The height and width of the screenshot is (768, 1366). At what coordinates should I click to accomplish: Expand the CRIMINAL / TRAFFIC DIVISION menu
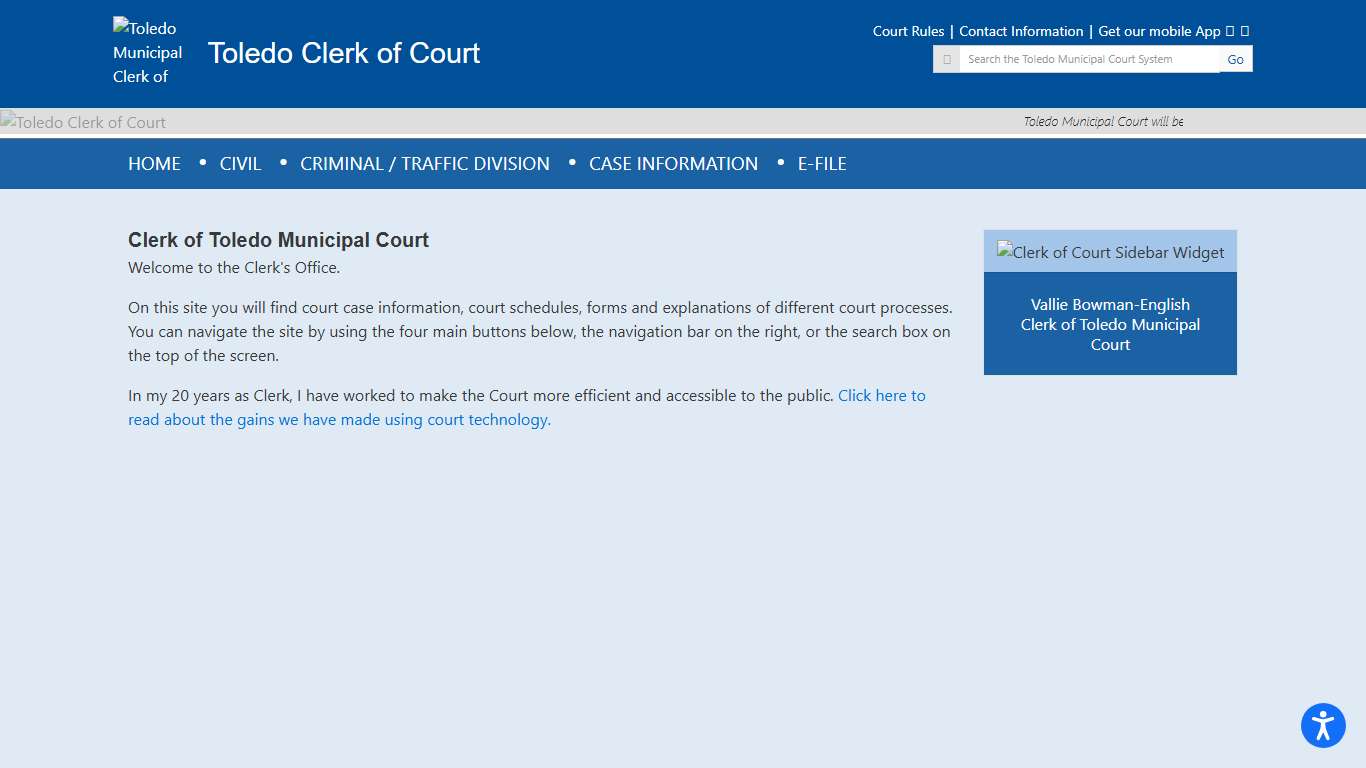[x=425, y=163]
